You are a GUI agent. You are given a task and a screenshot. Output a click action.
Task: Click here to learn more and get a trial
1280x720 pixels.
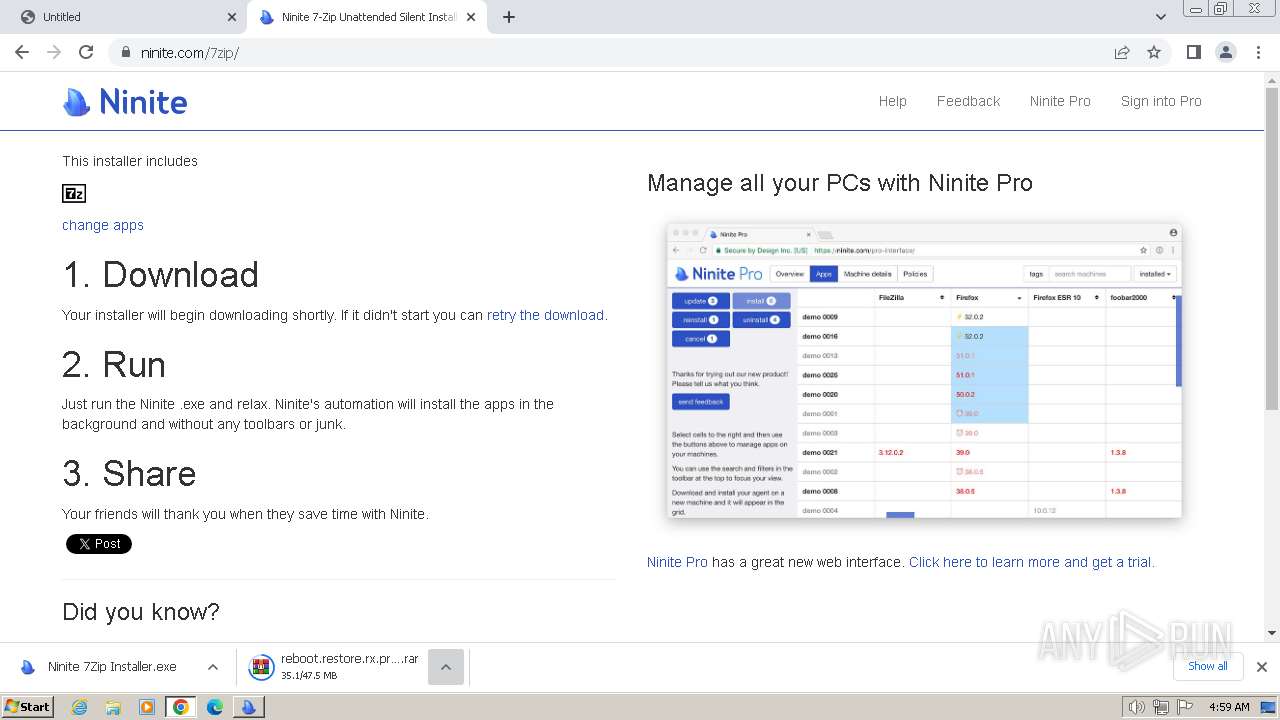tap(1031, 562)
